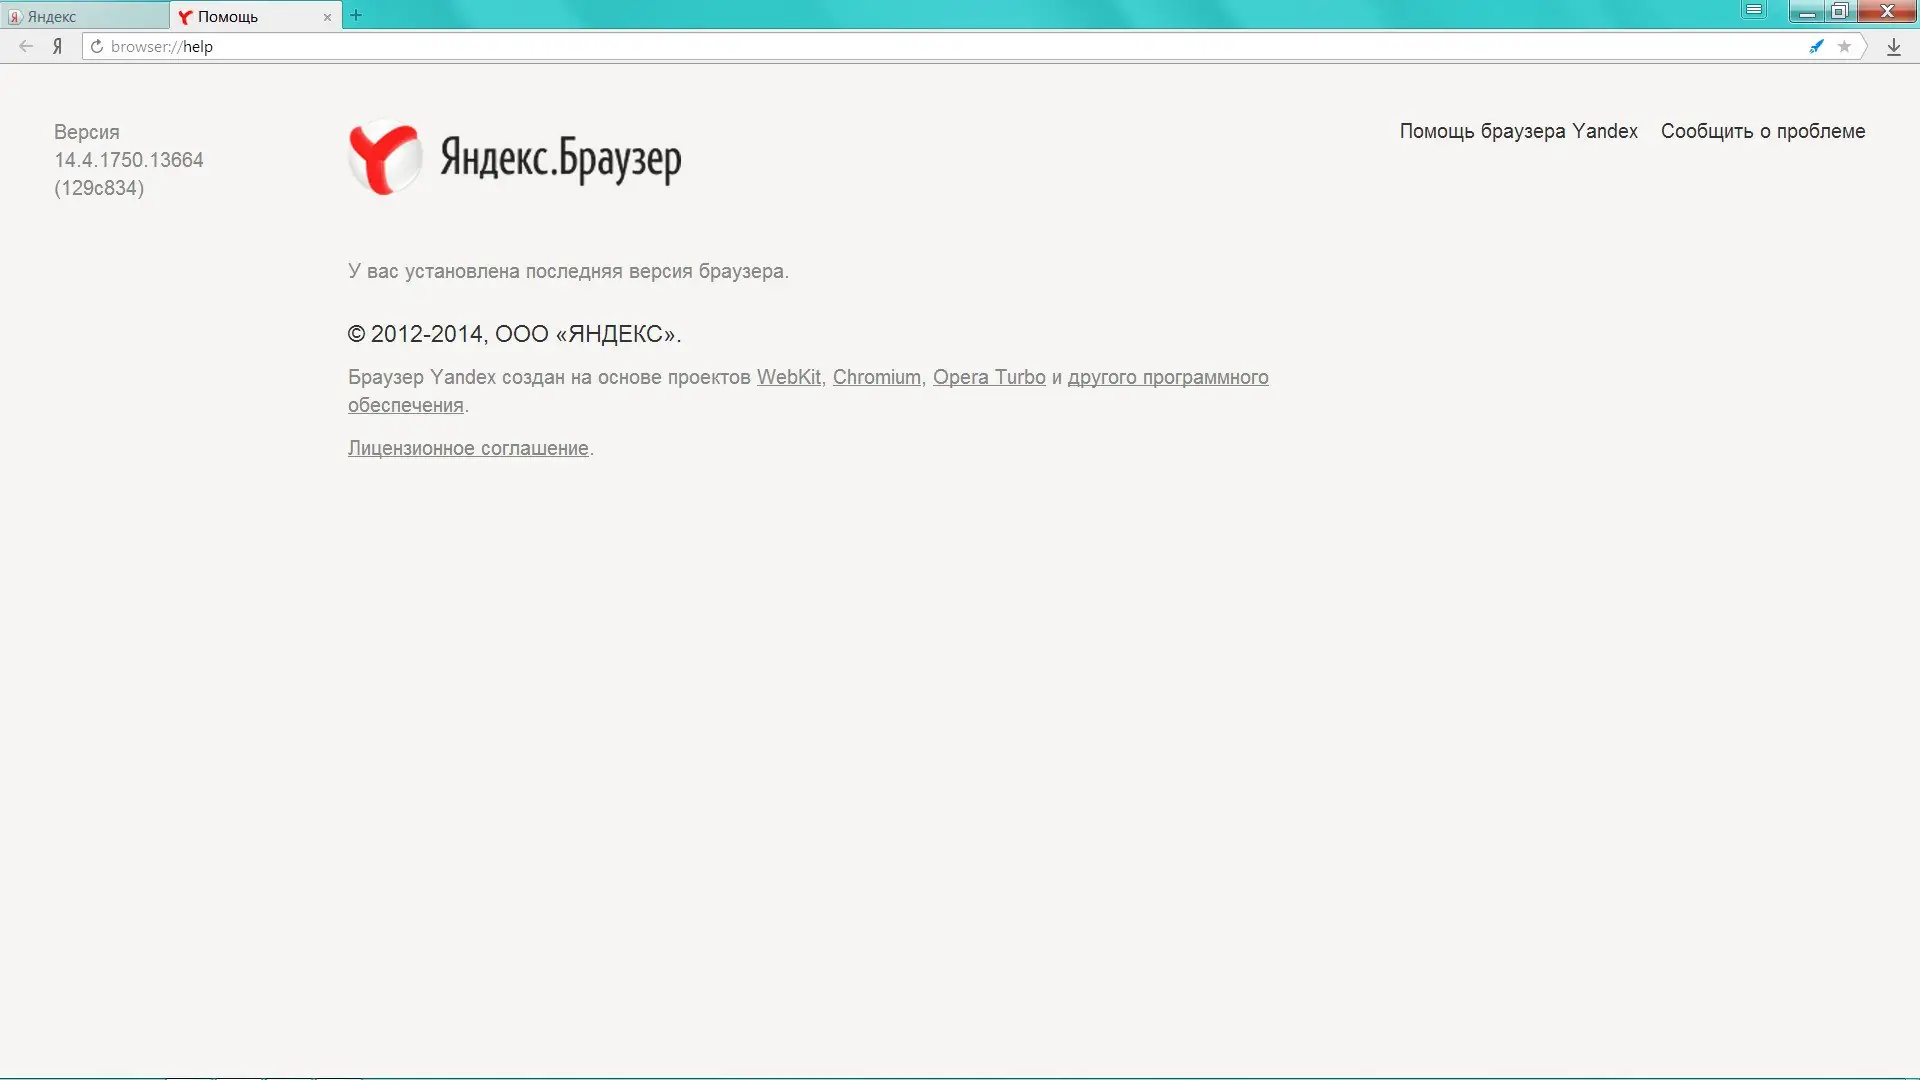Click Сообщить о проблеме

pos(1762,131)
